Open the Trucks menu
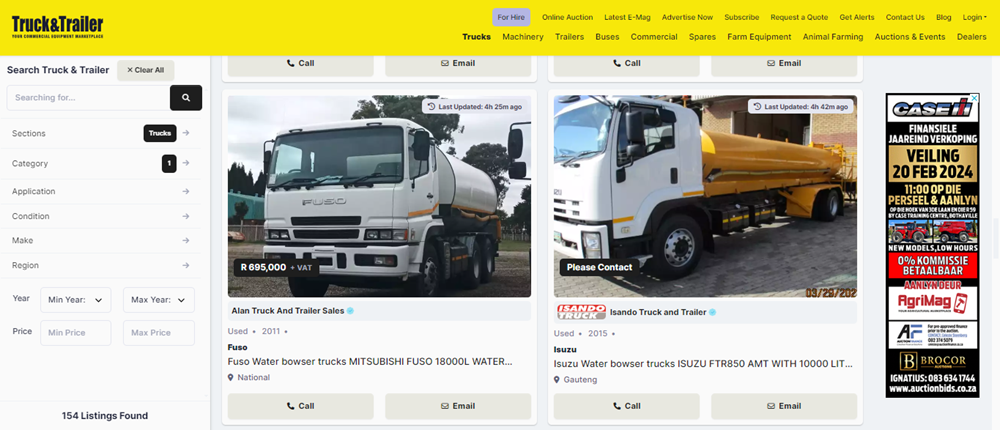 tap(476, 36)
